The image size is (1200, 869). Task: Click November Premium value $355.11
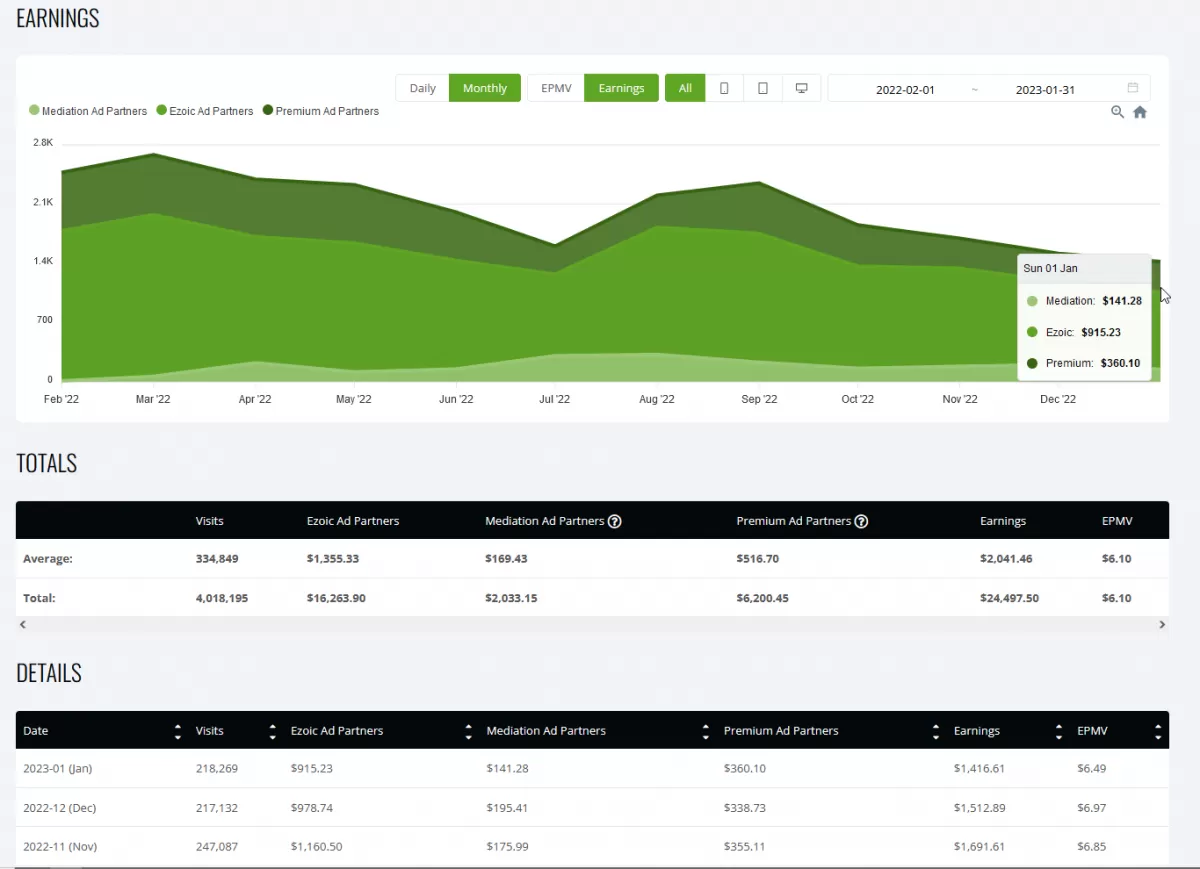click(745, 846)
